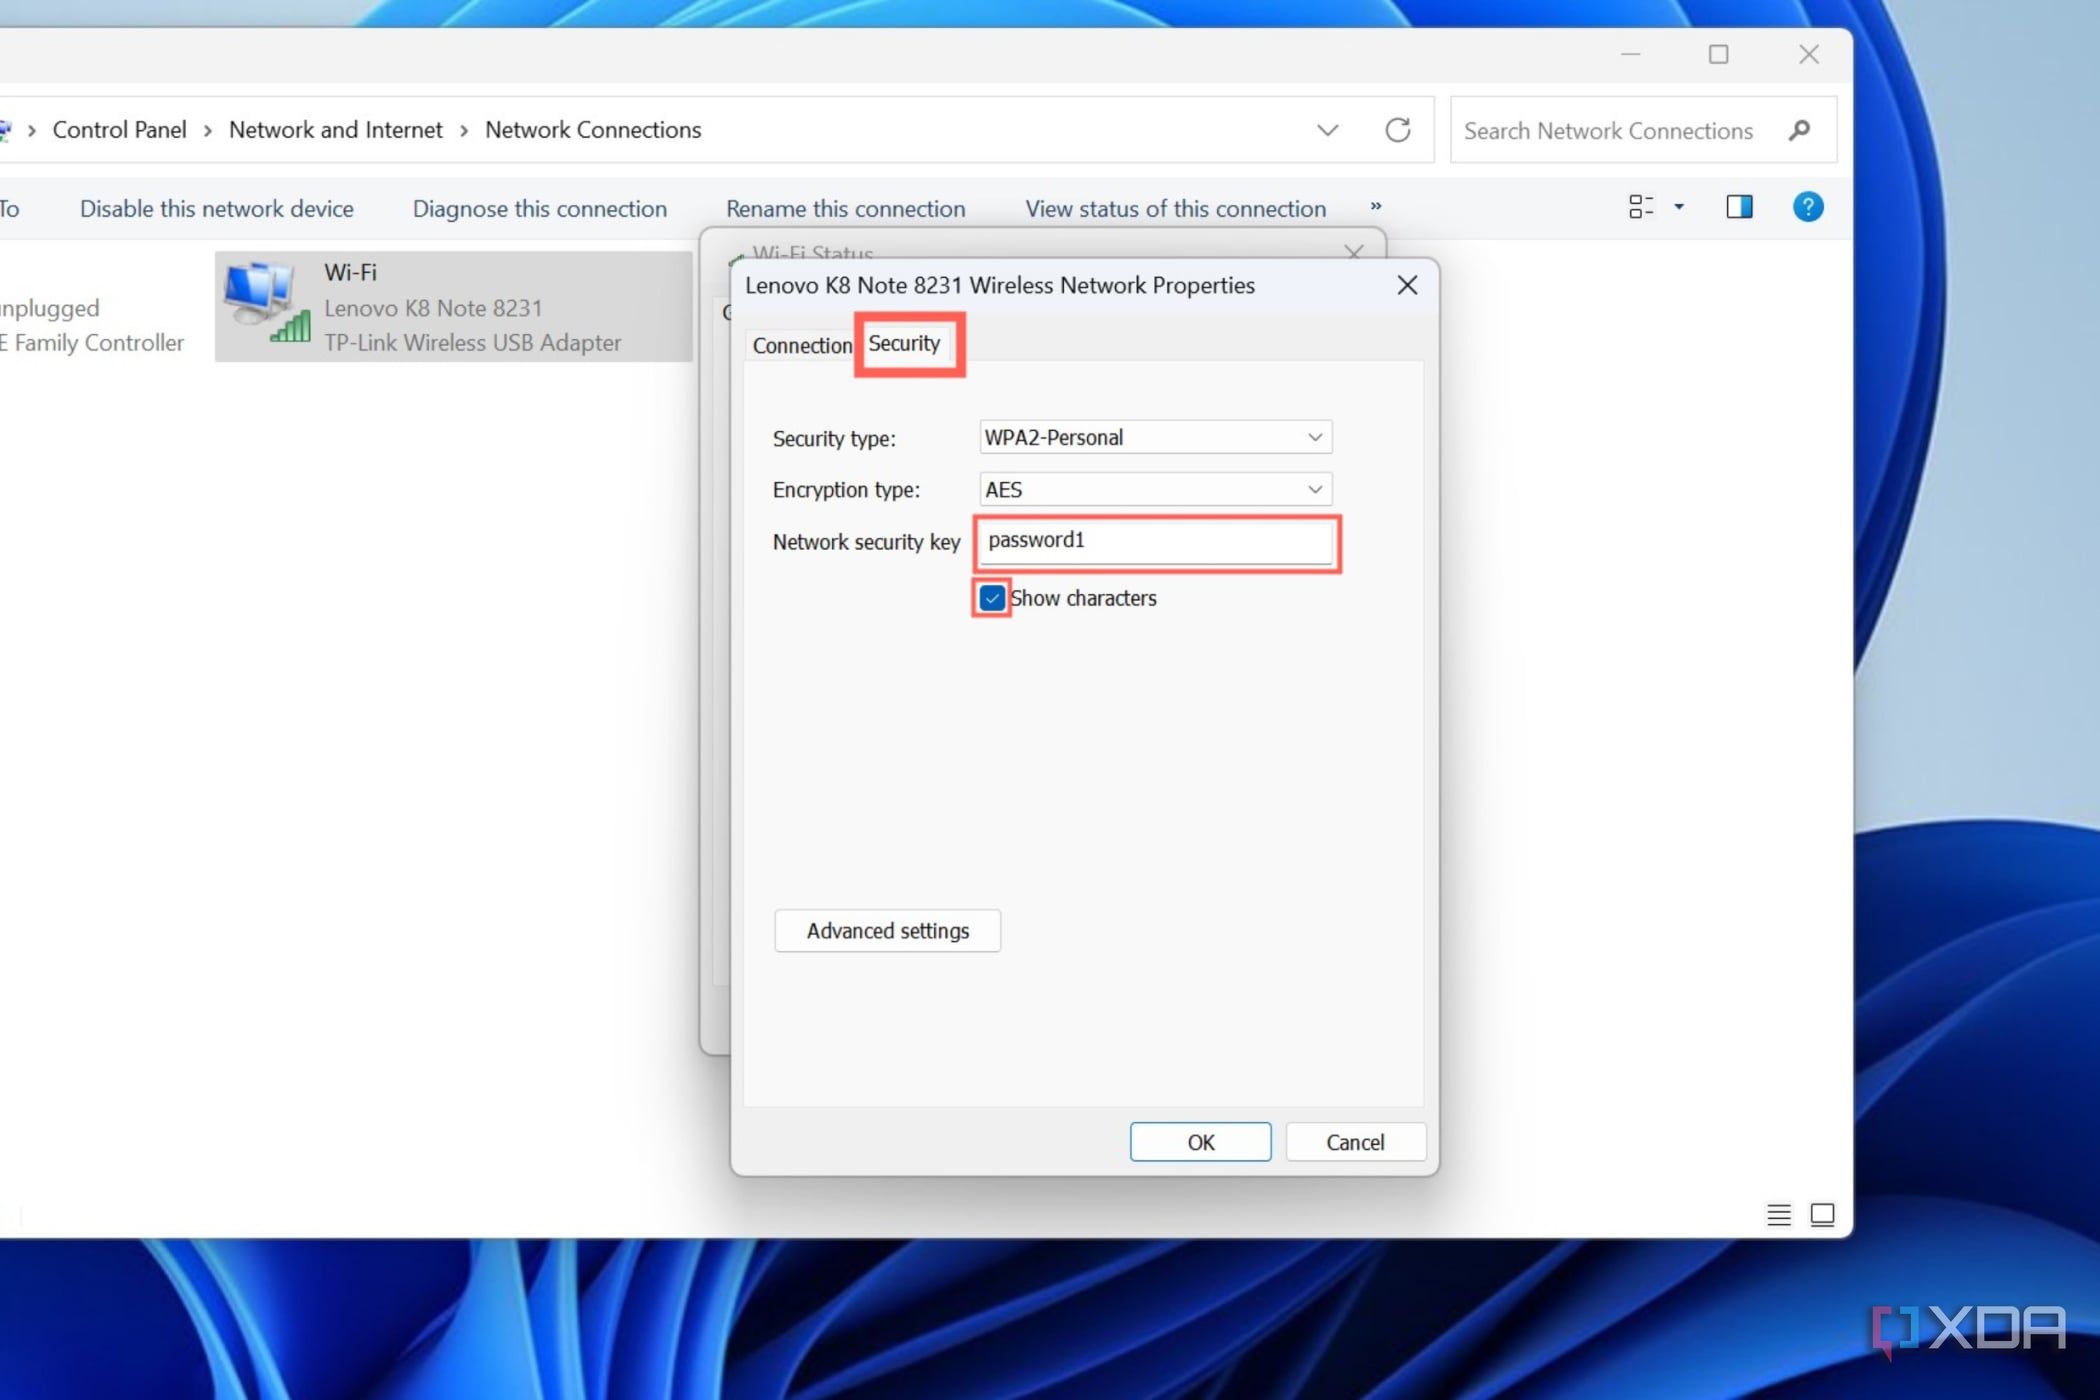
Task: Click the Advanced settings button
Action: [x=887, y=930]
